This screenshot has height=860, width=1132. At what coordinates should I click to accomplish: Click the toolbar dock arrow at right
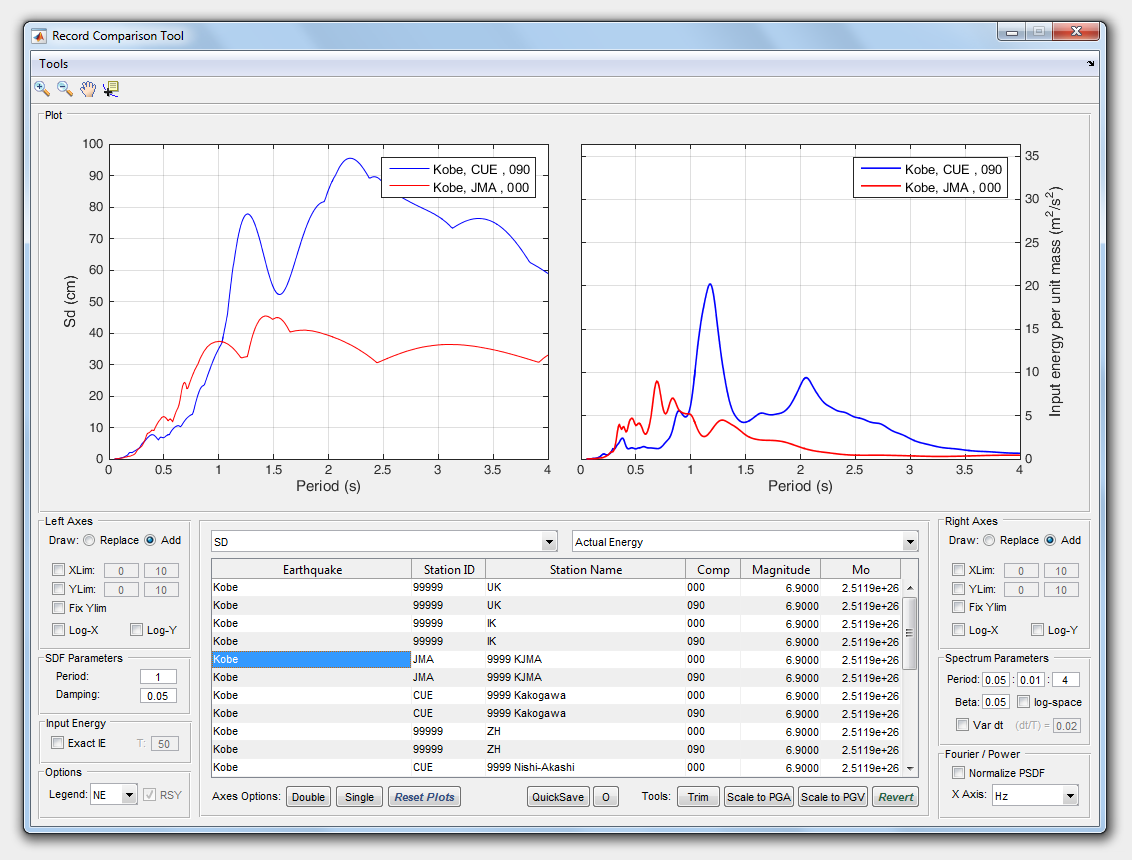[1090, 64]
